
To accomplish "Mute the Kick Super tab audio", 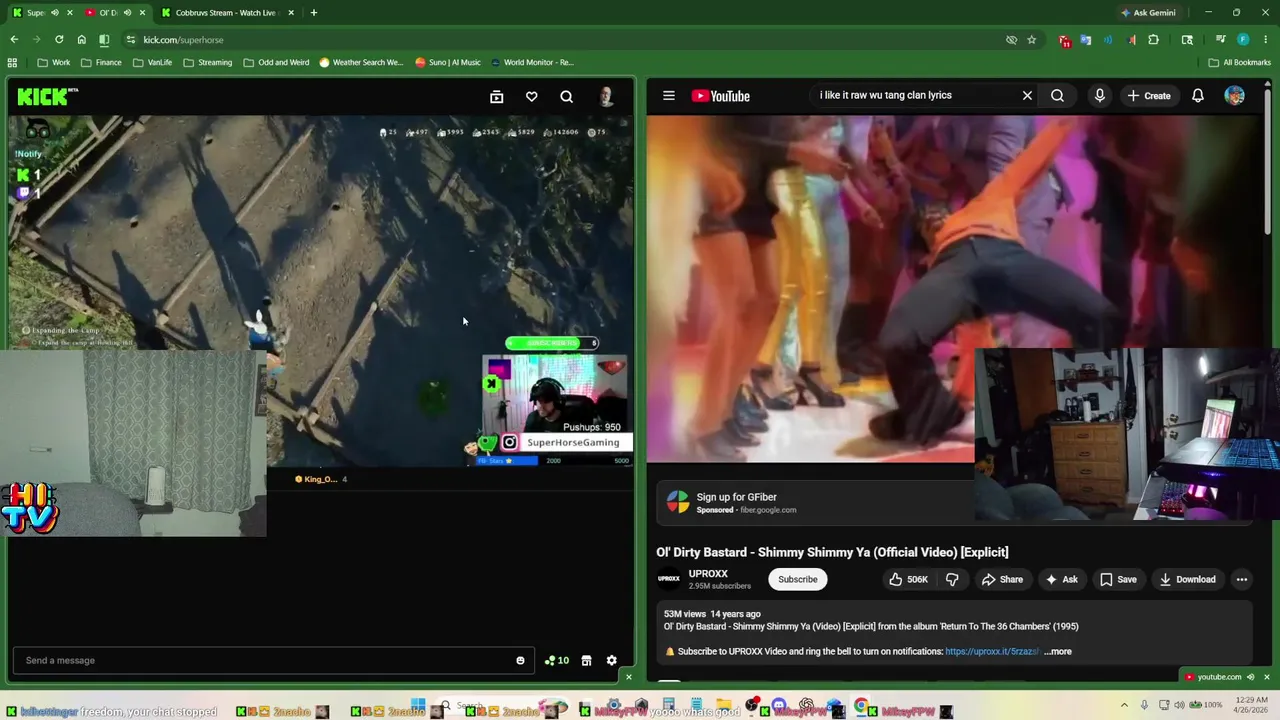I will click(55, 13).
